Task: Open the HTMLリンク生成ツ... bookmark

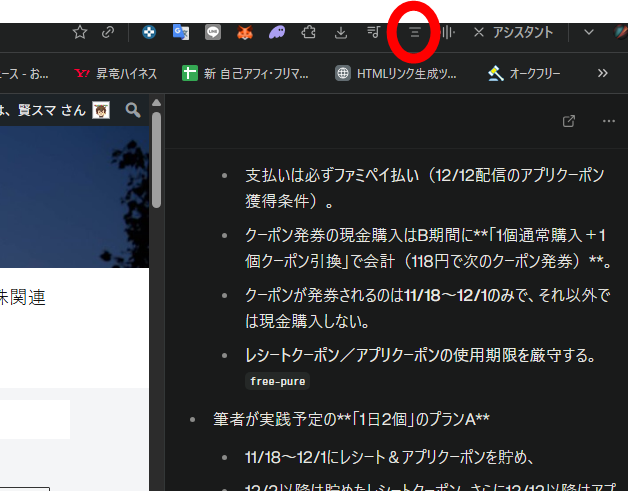Action: (396, 73)
